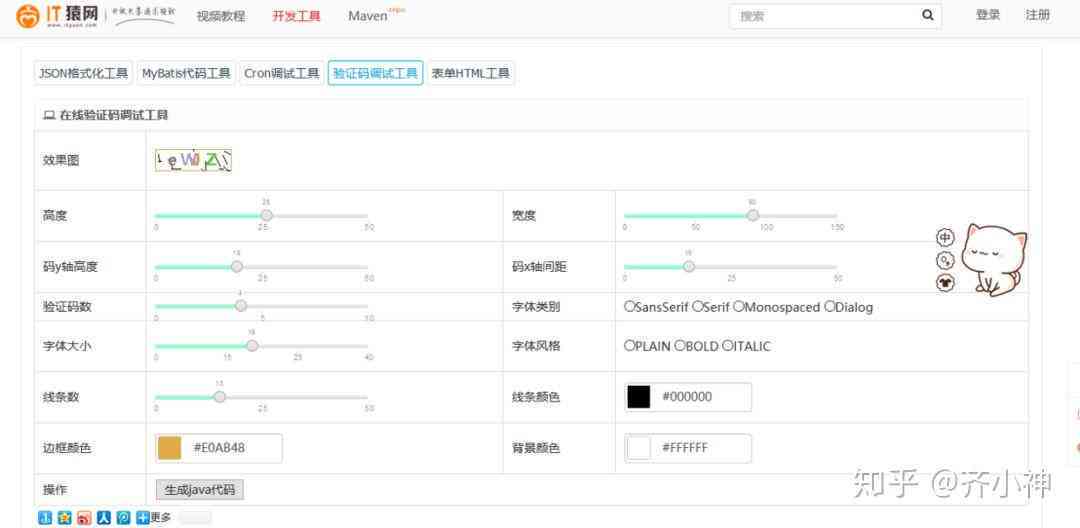The image size is (1080, 528).
Task: Click the 登录 login link
Action: [x=988, y=15]
